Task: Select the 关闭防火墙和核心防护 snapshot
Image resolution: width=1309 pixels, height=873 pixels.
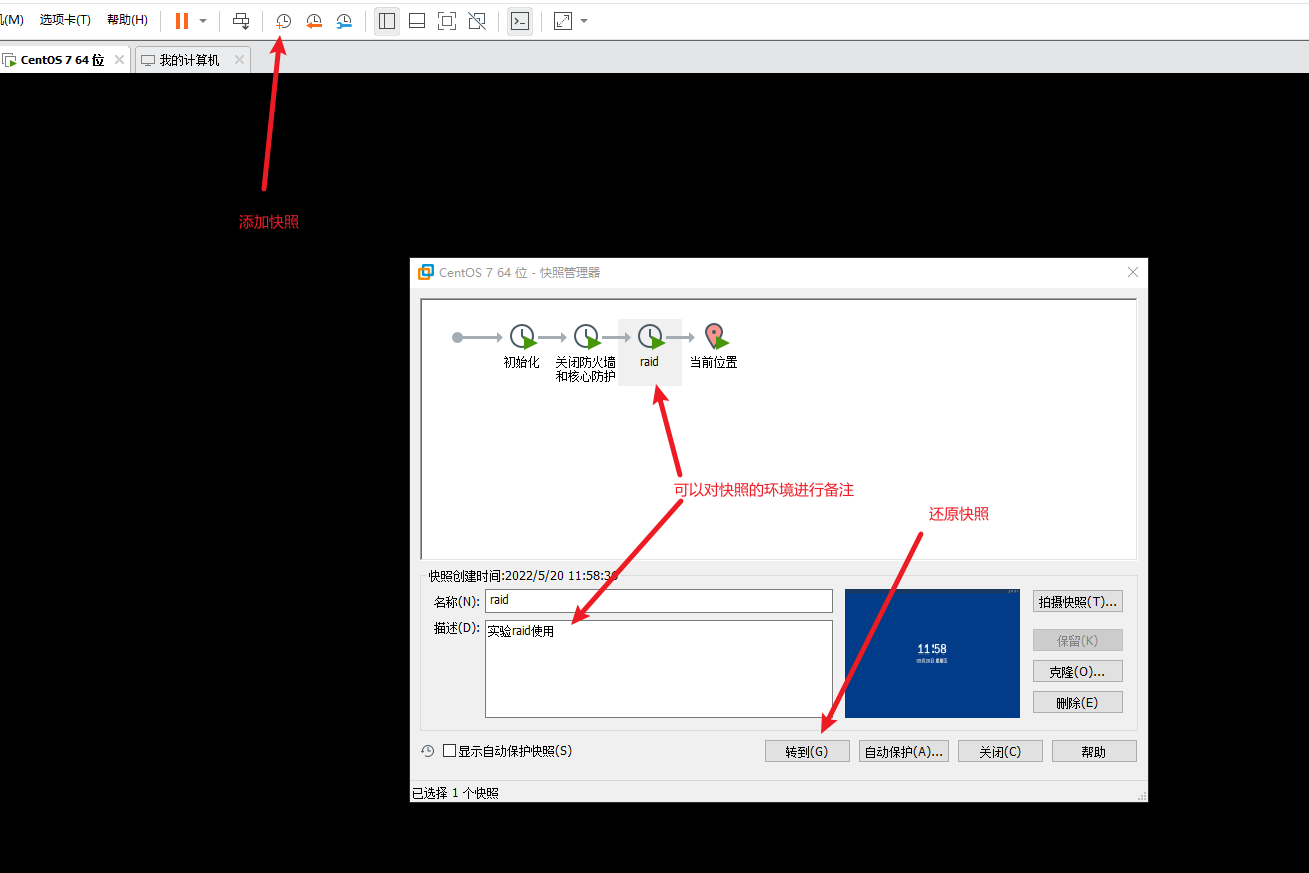Action: click(586, 353)
